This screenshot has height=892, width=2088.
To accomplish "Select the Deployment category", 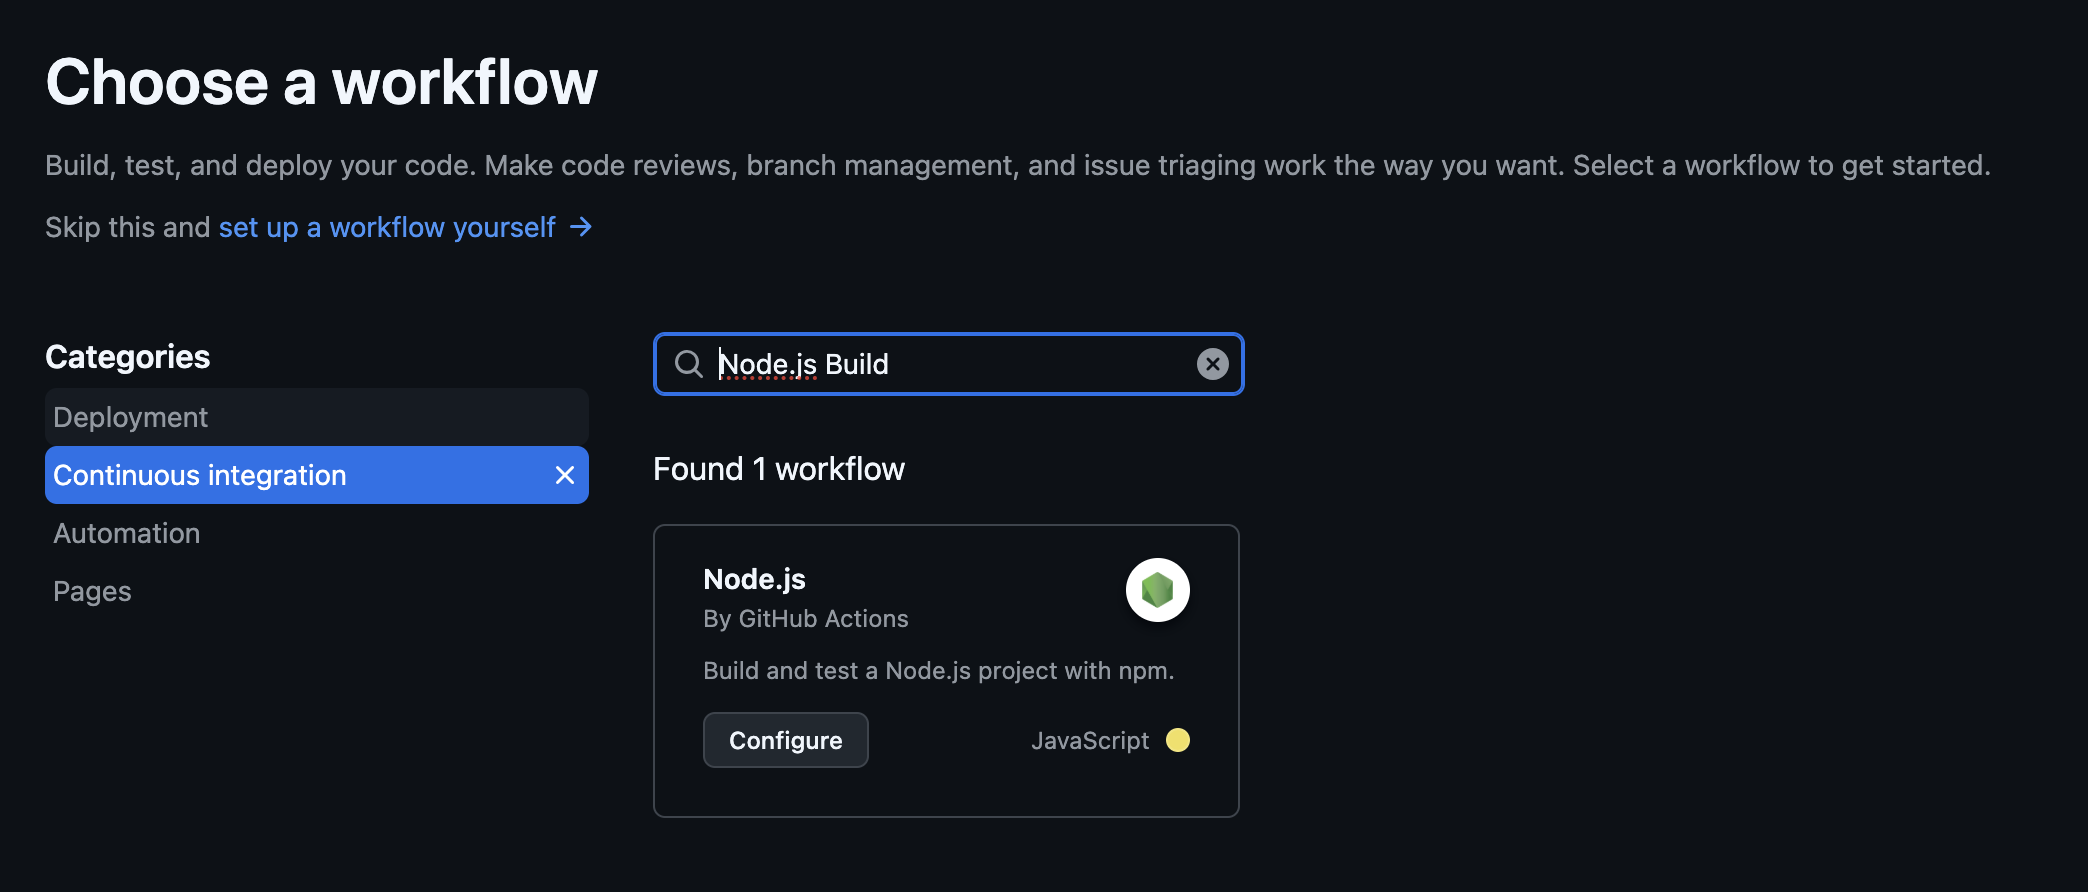I will [x=130, y=416].
